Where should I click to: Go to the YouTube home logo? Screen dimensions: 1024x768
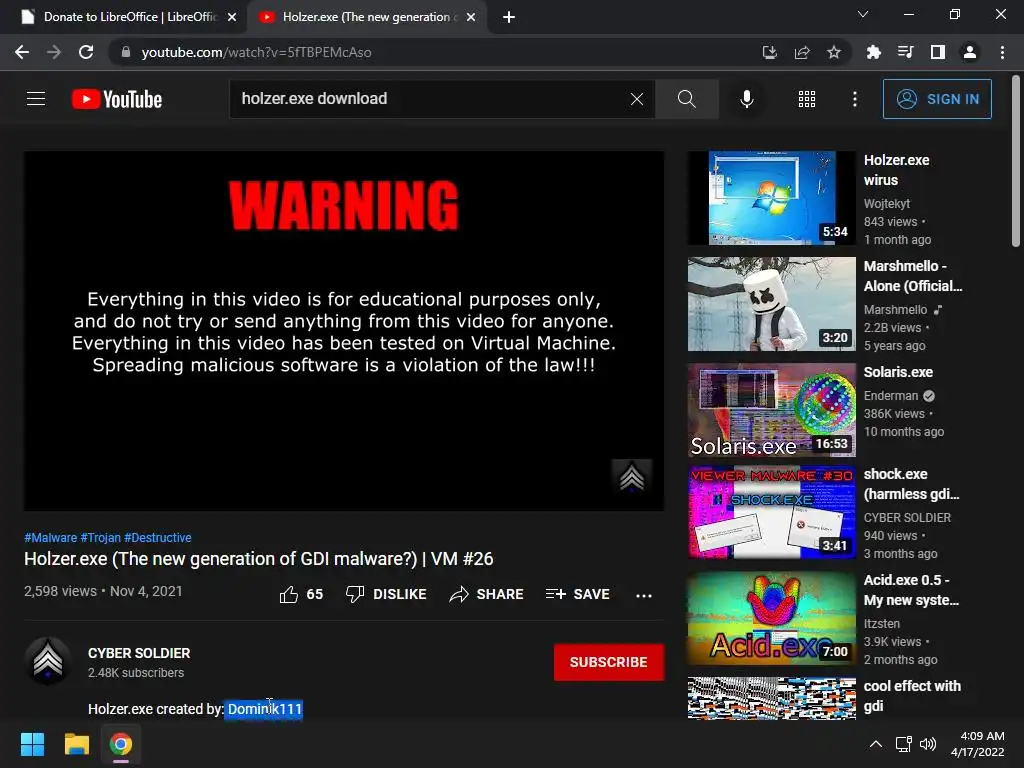click(x=117, y=99)
